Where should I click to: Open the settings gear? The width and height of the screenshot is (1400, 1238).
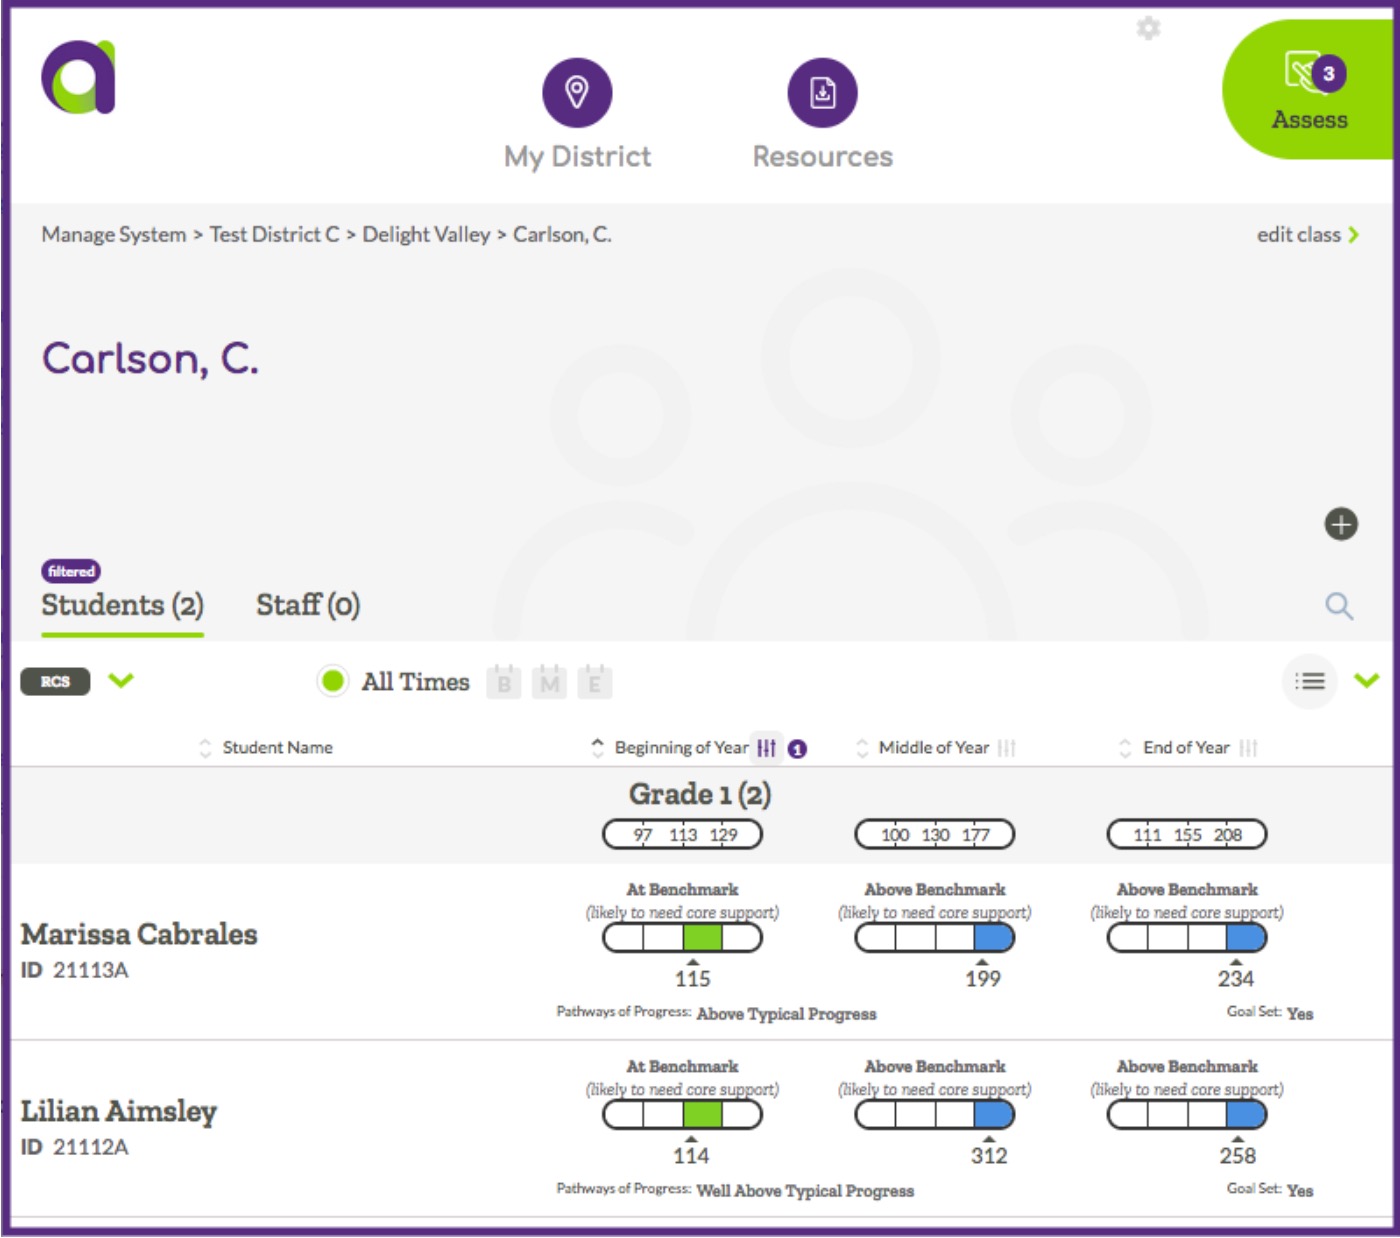coord(1147,29)
